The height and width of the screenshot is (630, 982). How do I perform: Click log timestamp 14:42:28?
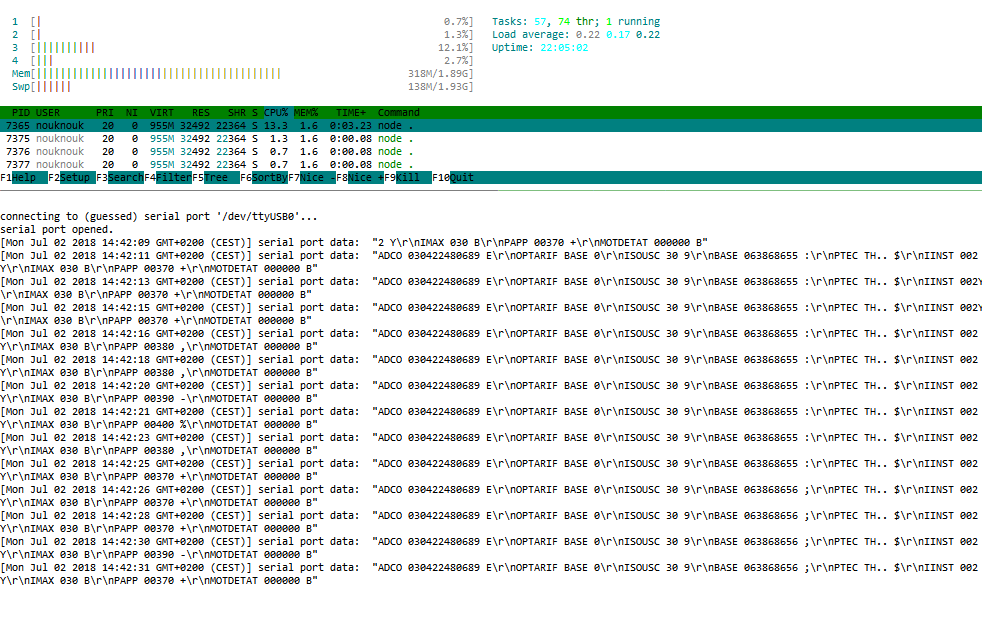pyautogui.click(x=126, y=515)
